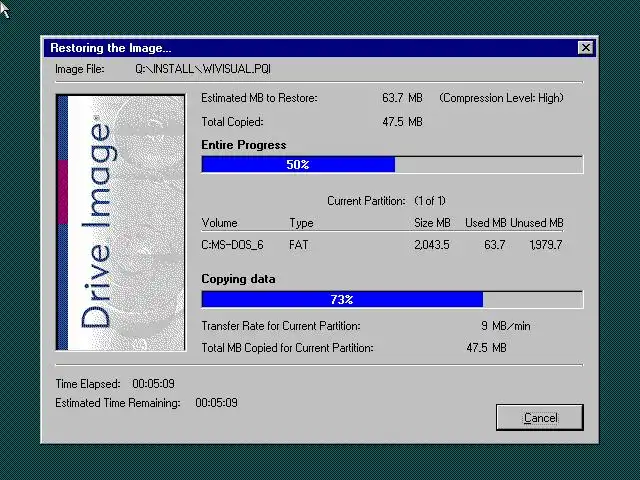This screenshot has height=480, width=640.
Task: Click the Volume column header
Action: click(220, 223)
